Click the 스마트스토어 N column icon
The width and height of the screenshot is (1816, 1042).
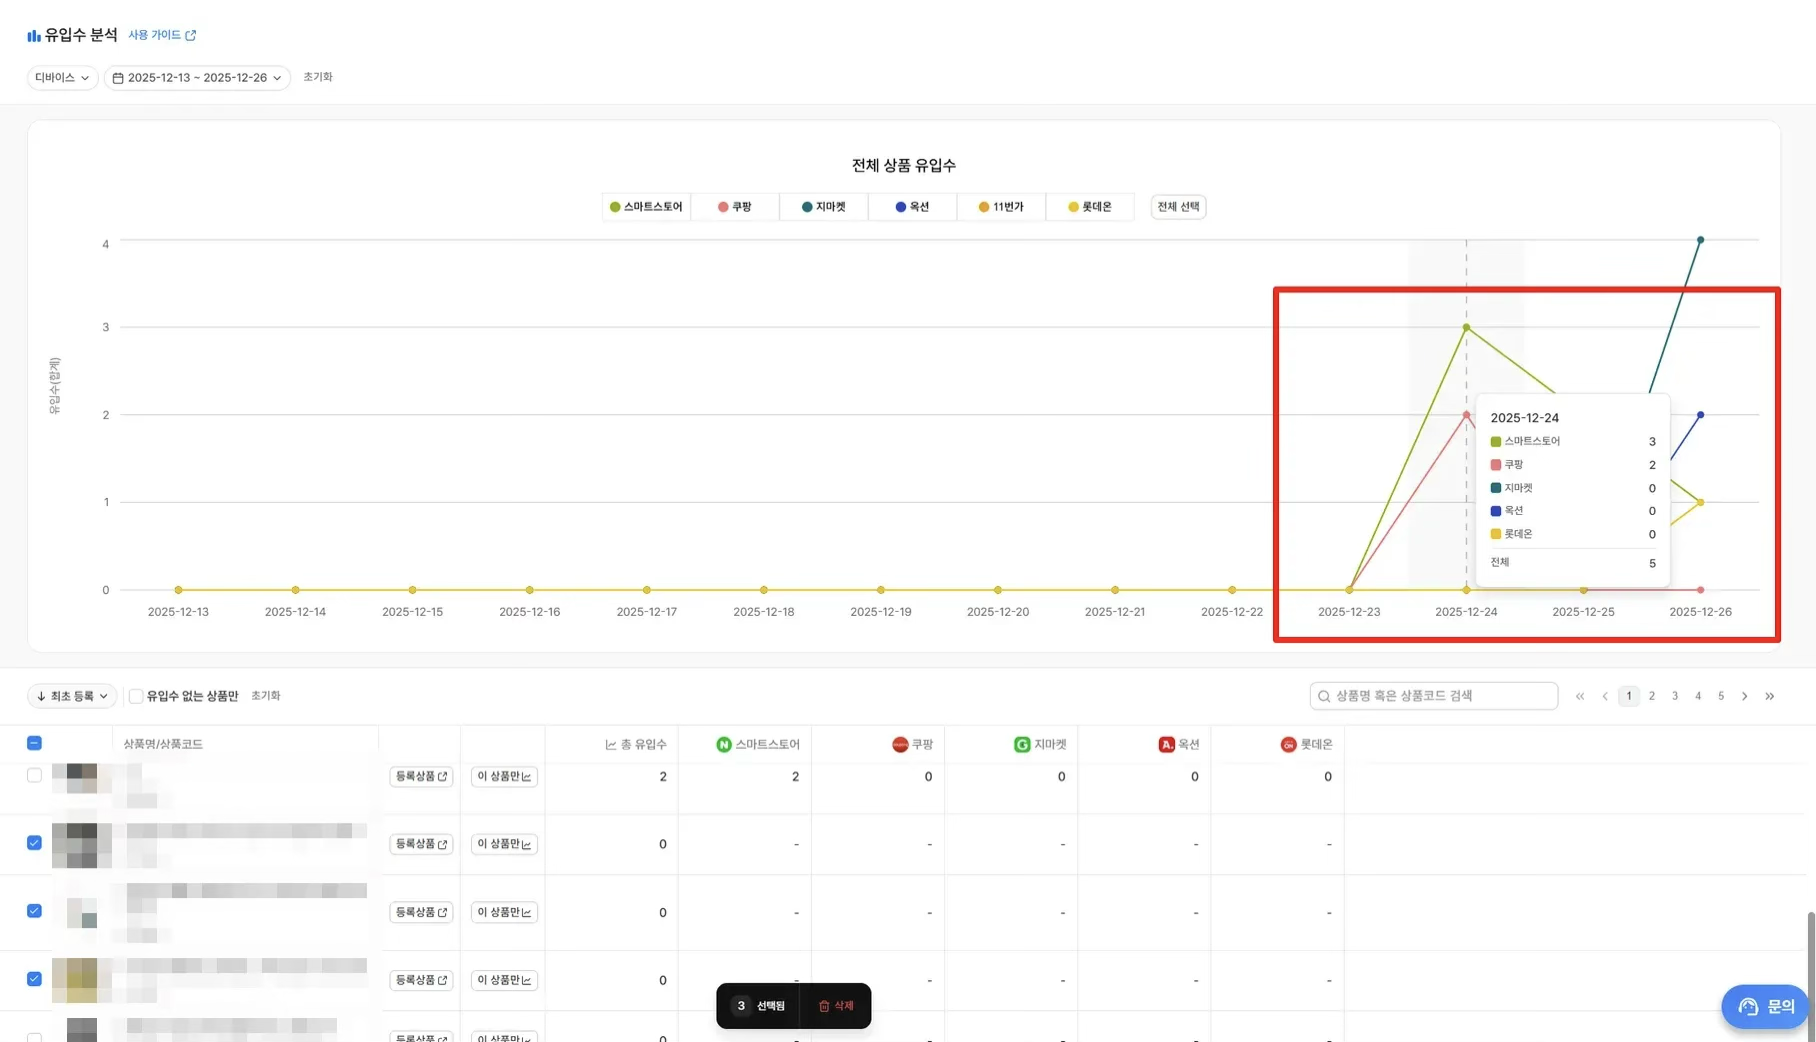click(x=724, y=744)
